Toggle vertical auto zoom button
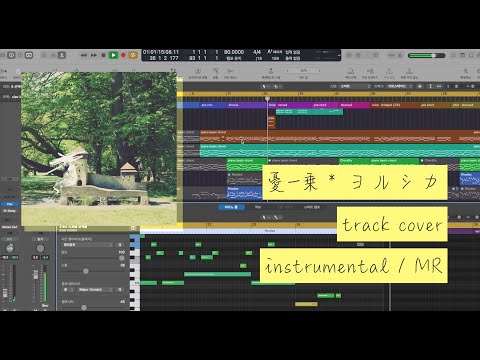 [431, 86]
